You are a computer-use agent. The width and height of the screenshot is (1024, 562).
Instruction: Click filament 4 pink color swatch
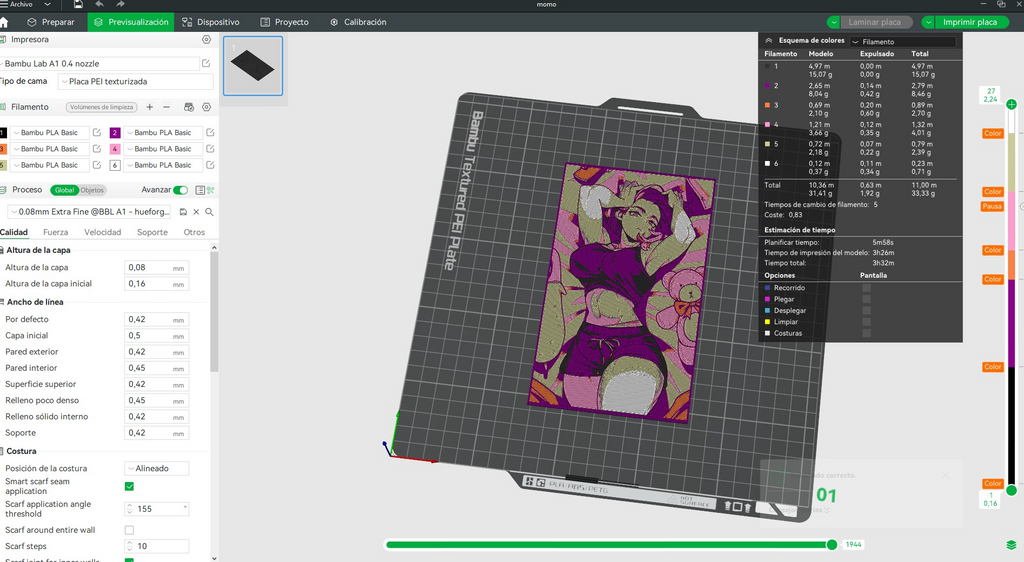pos(115,149)
